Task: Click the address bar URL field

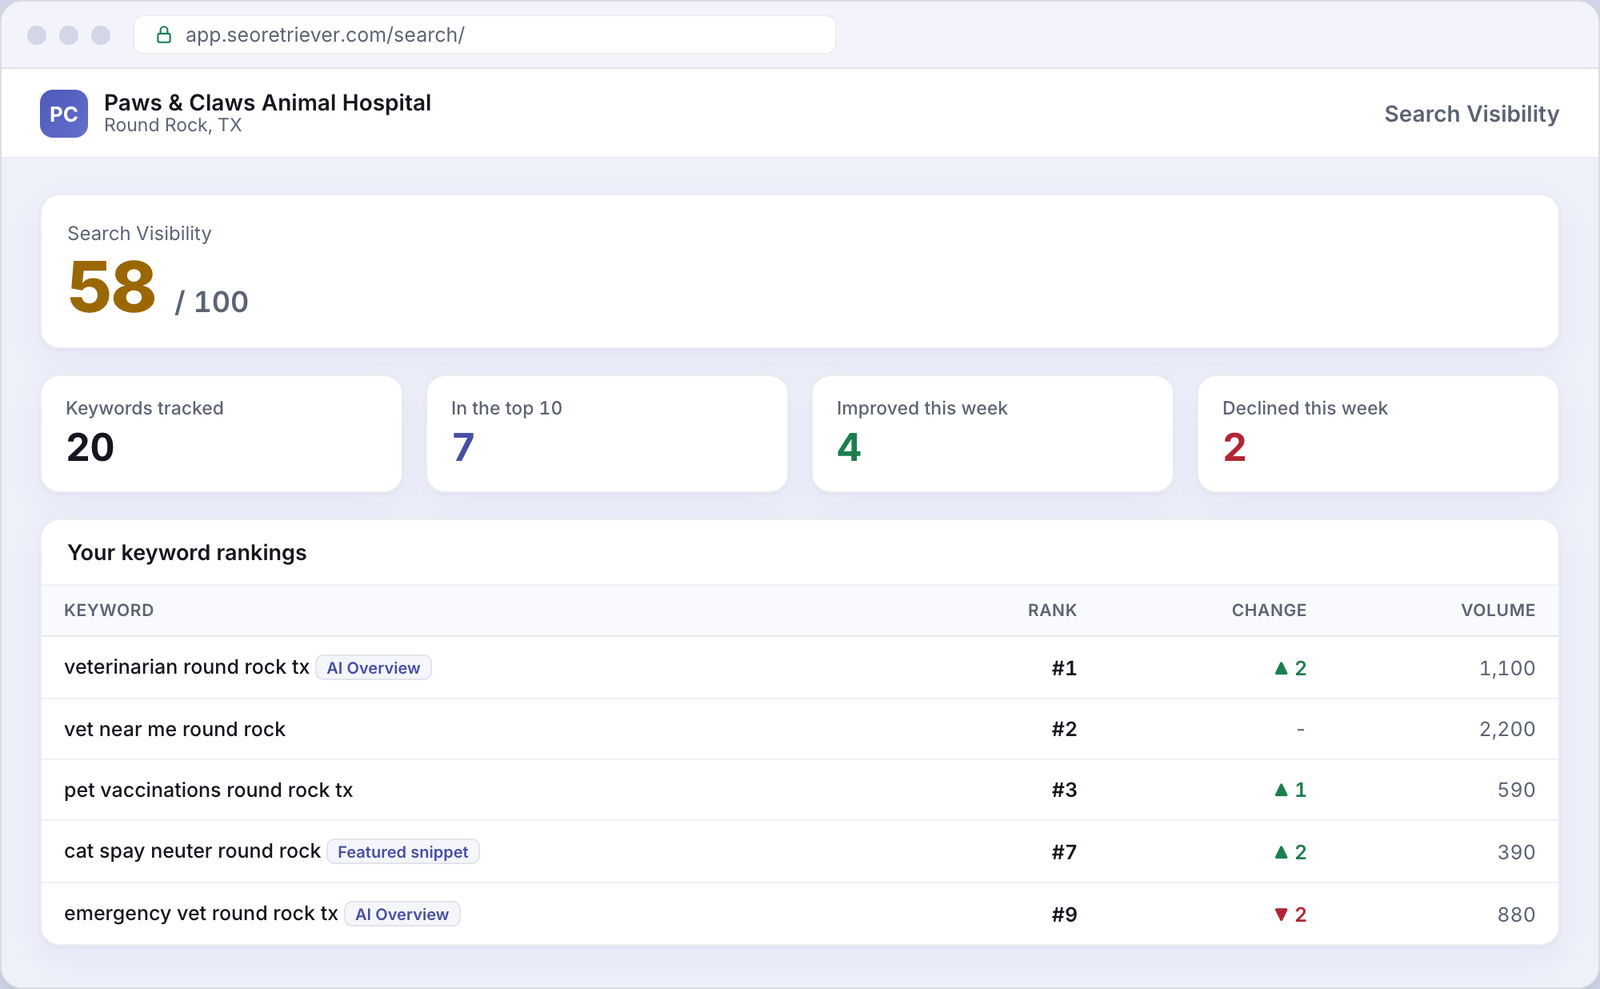Action: point(485,35)
